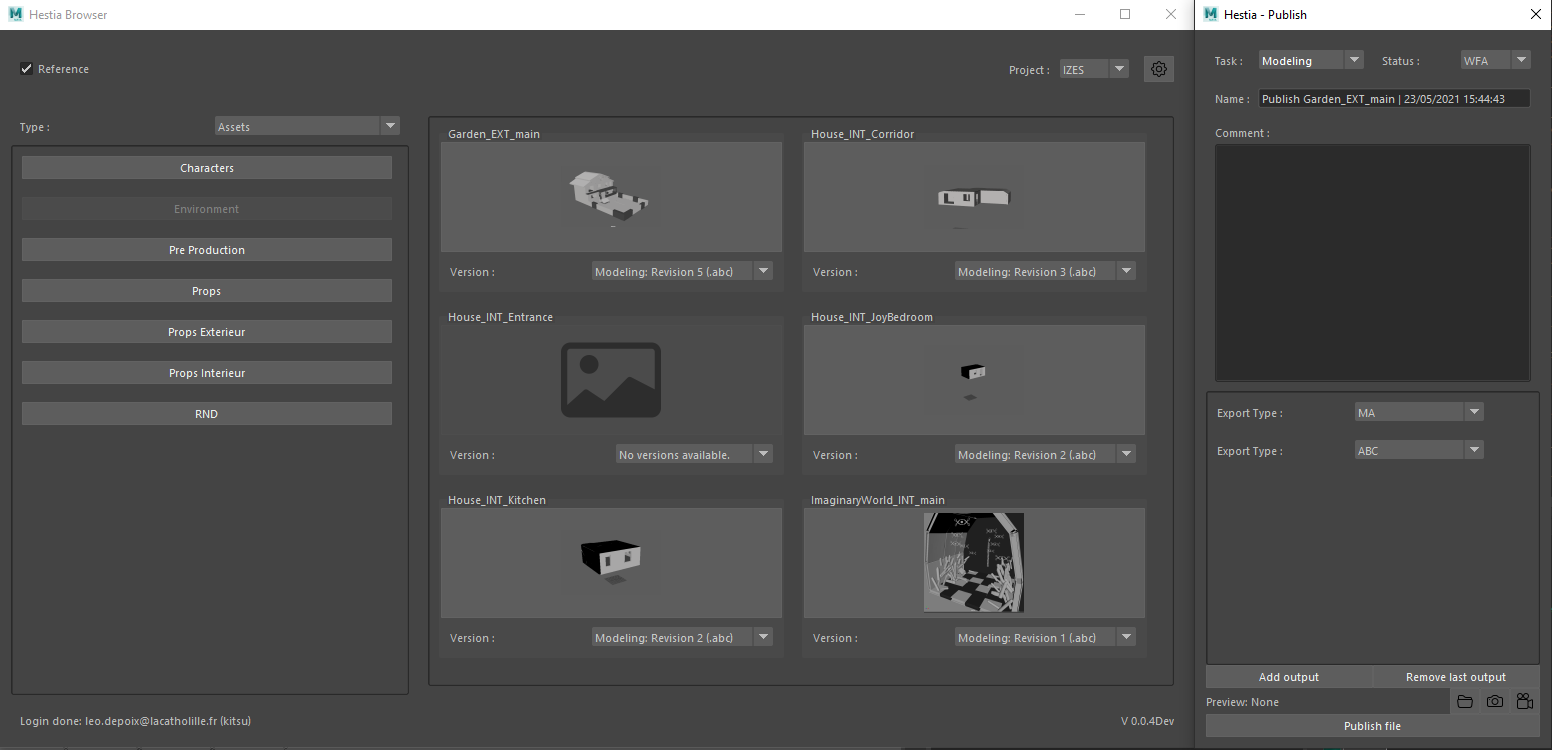1552x750 pixels.
Task: Open the Garden_EXT_main version dropdown
Action: point(681,272)
